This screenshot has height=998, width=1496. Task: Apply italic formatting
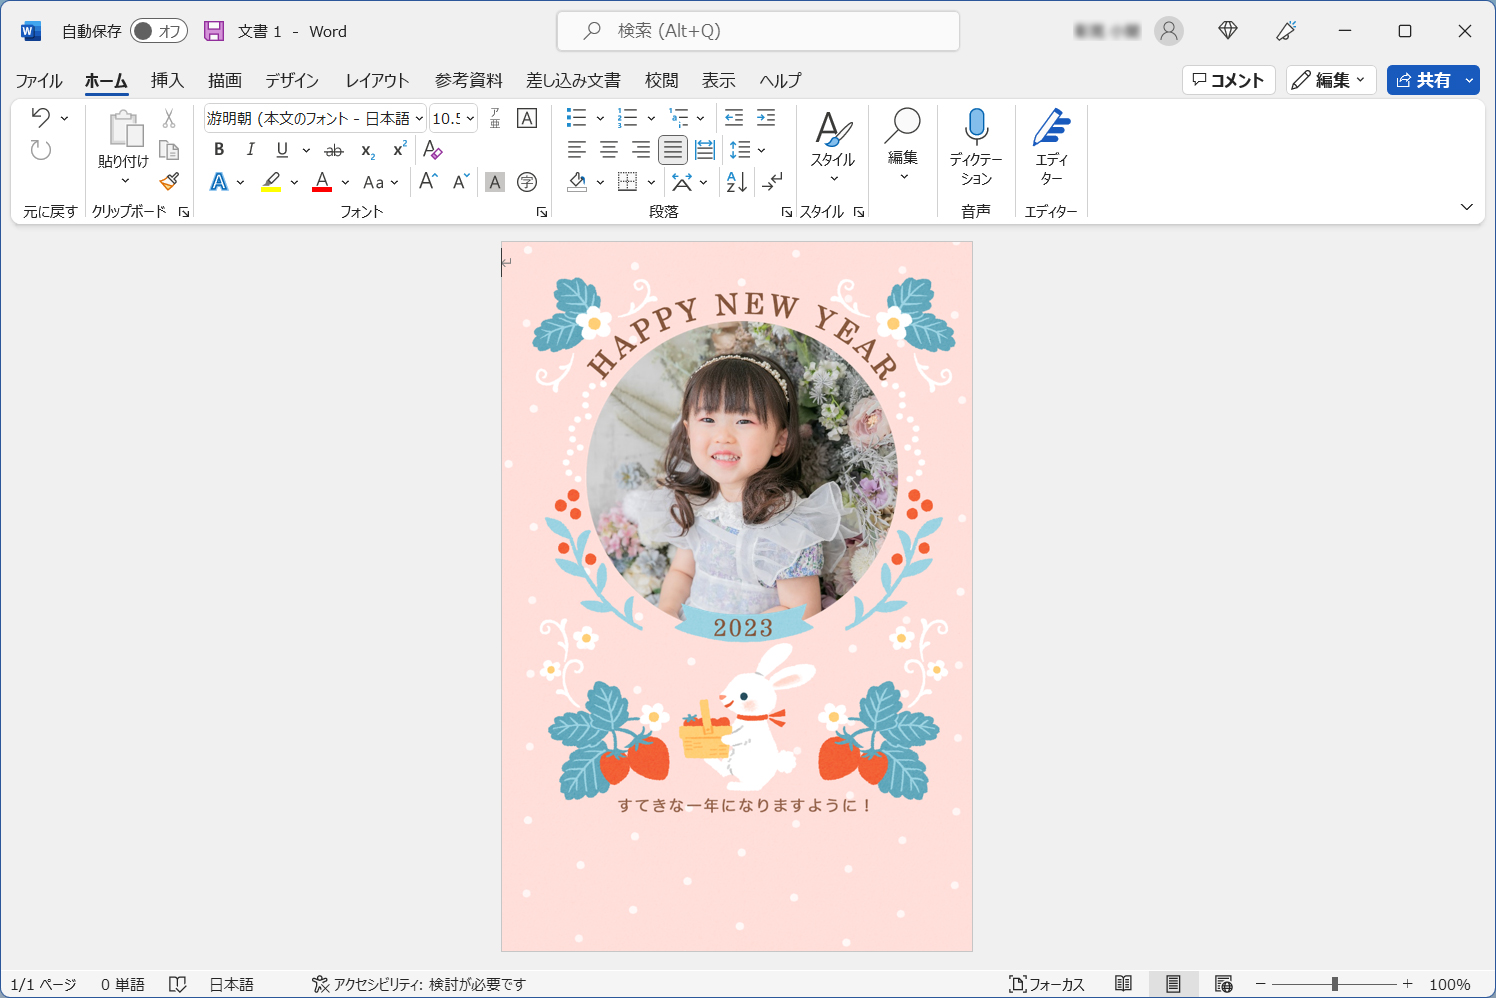click(x=250, y=150)
